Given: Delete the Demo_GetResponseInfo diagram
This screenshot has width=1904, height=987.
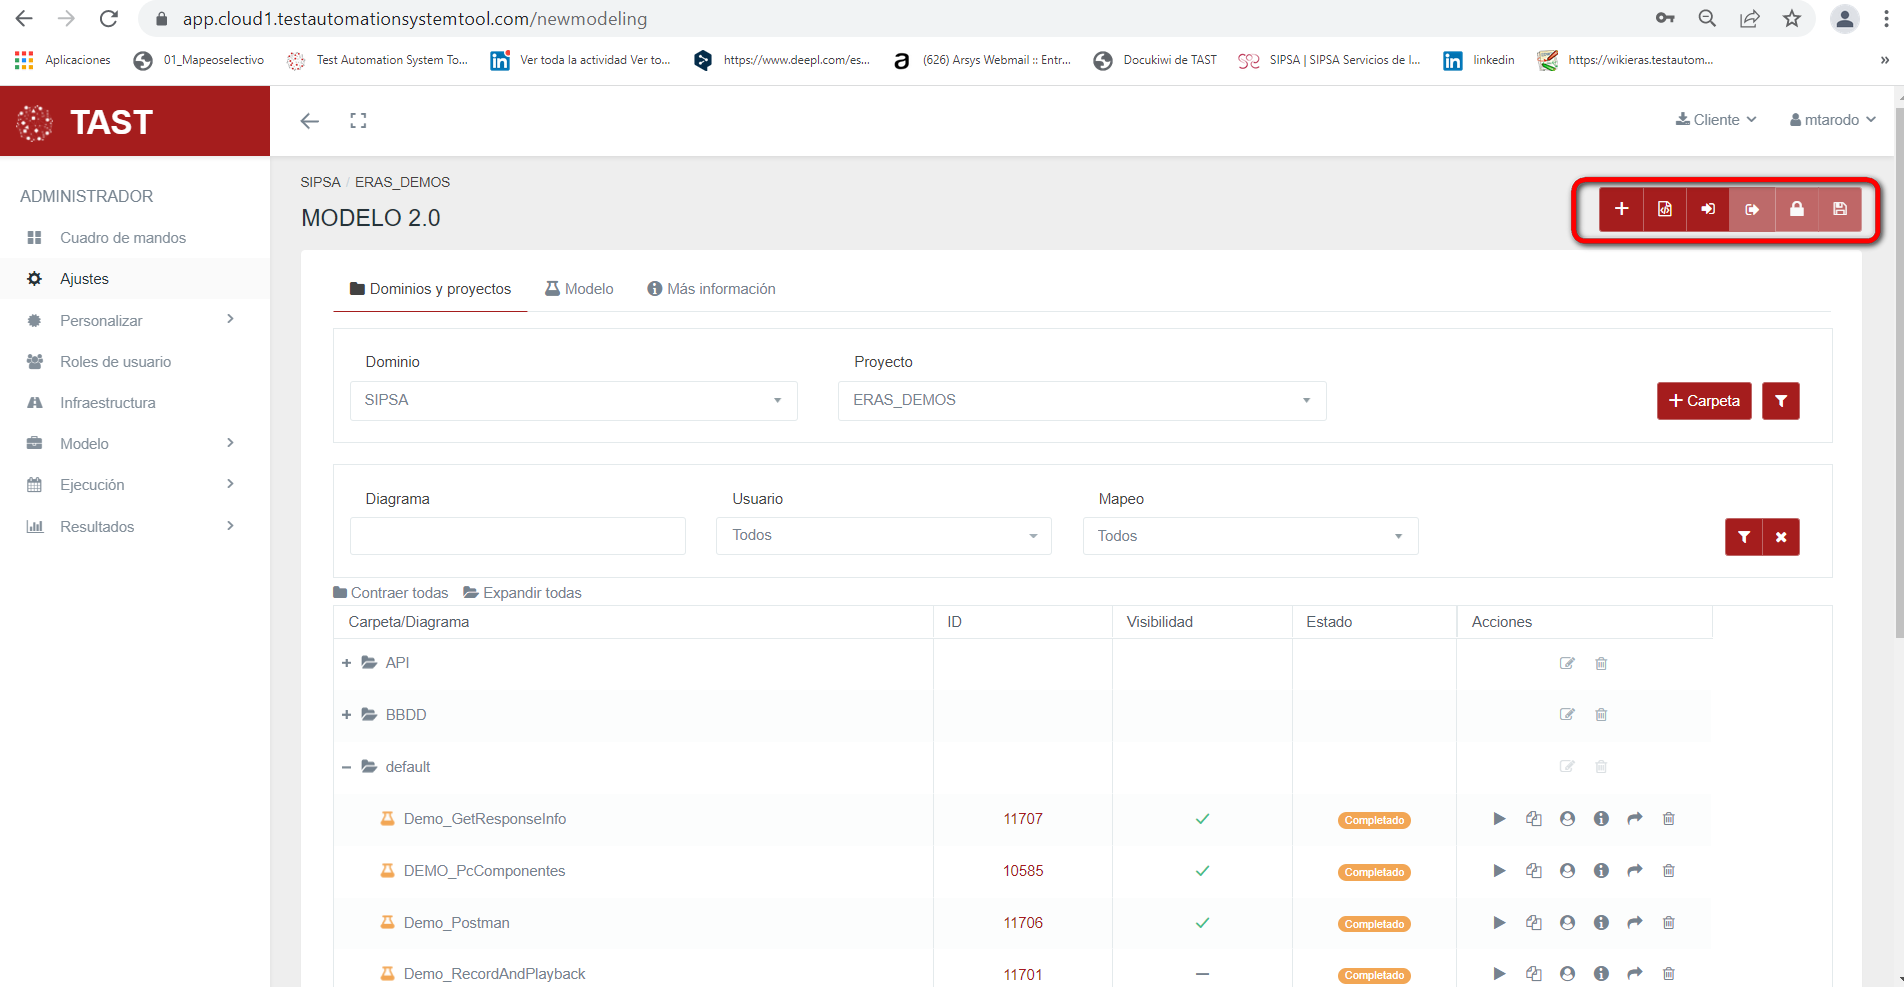Looking at the screenshot, I should (1668, 819).
